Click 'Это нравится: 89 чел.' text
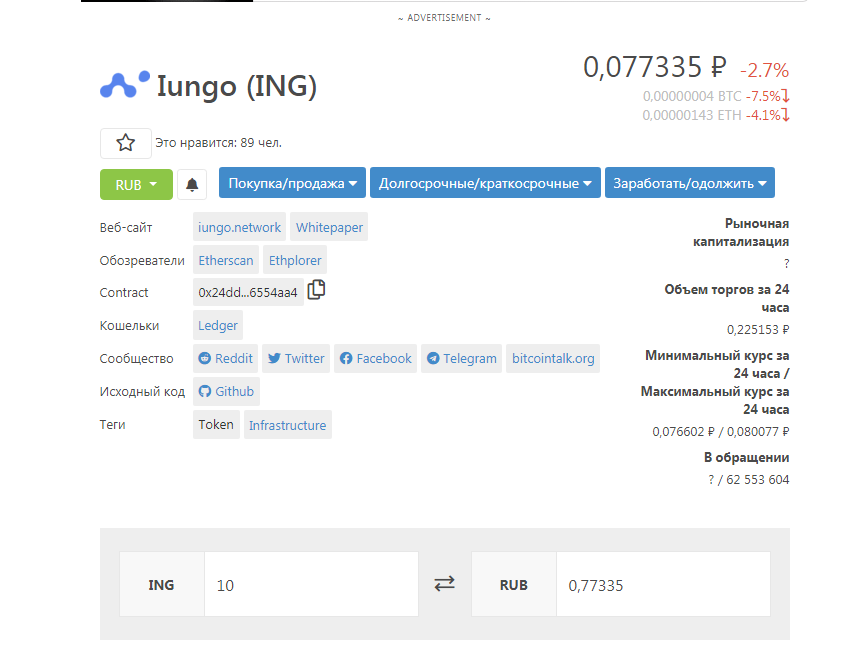The height and width of the screenshot is (647, 860). click(218, 143)
